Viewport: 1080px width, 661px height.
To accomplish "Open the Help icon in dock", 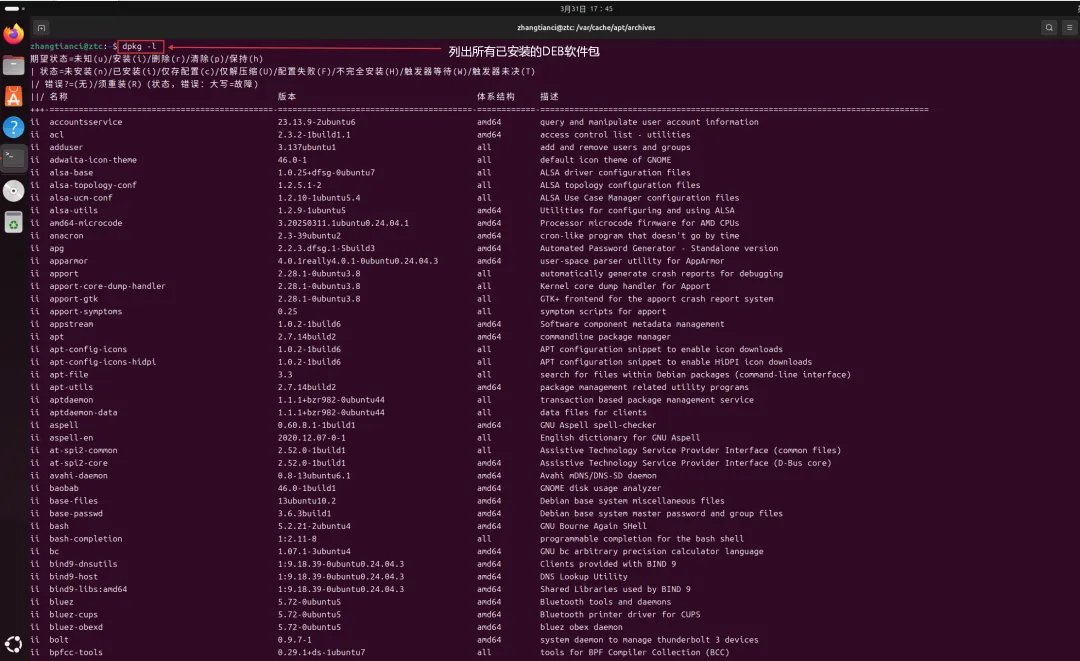I will (x=14, y=127).
